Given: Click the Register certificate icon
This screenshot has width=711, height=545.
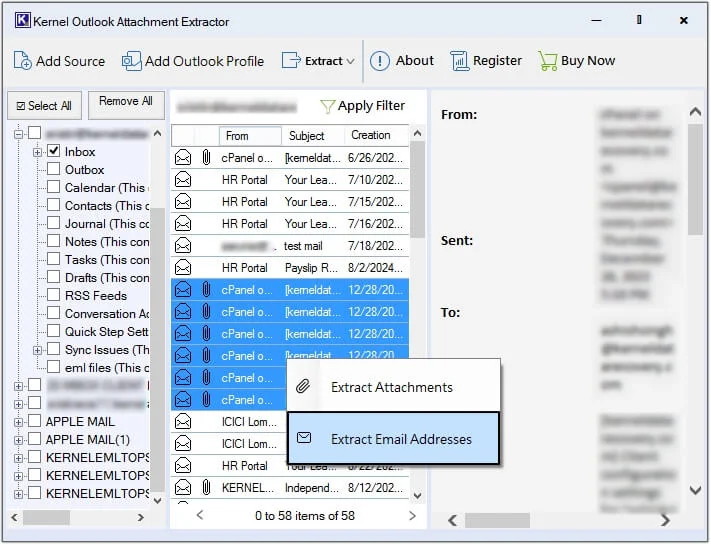Looking at the screenshot, I should tap(459, 61).
